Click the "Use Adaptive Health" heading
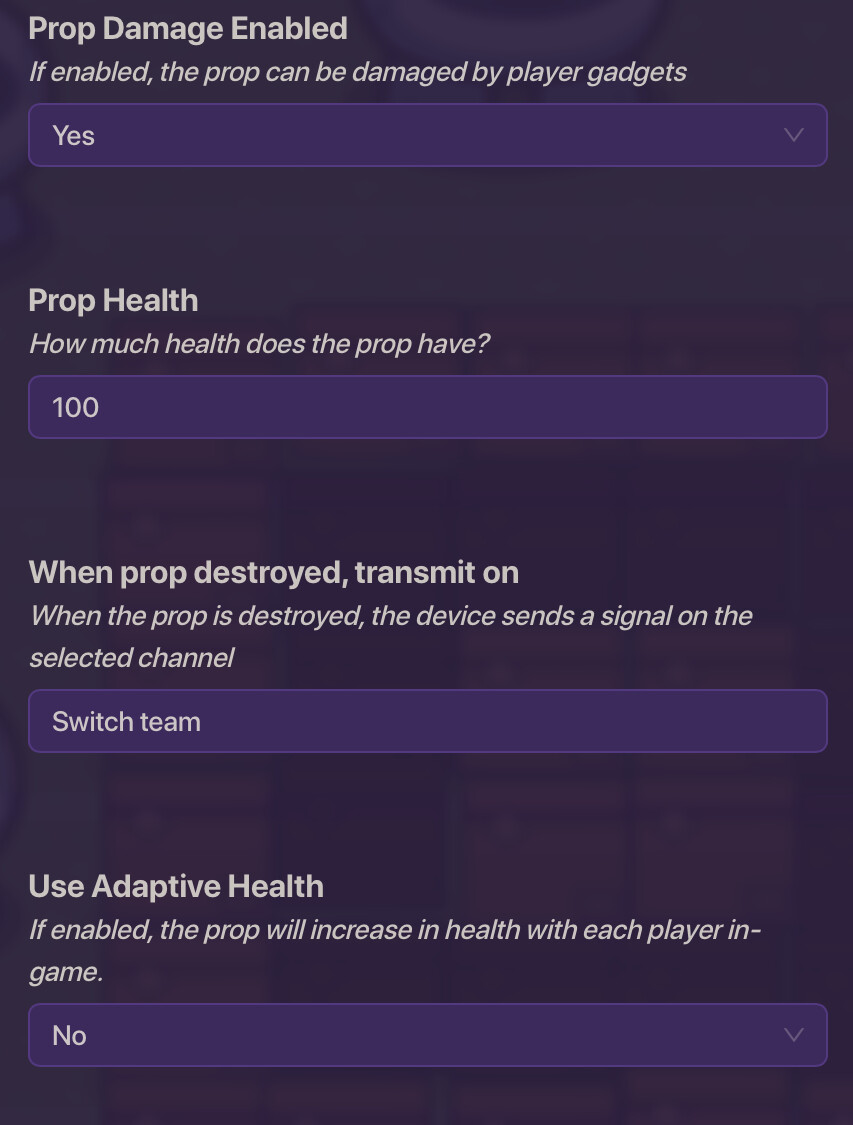Viewport: 853px width, 1125px height. pos(176,886)
